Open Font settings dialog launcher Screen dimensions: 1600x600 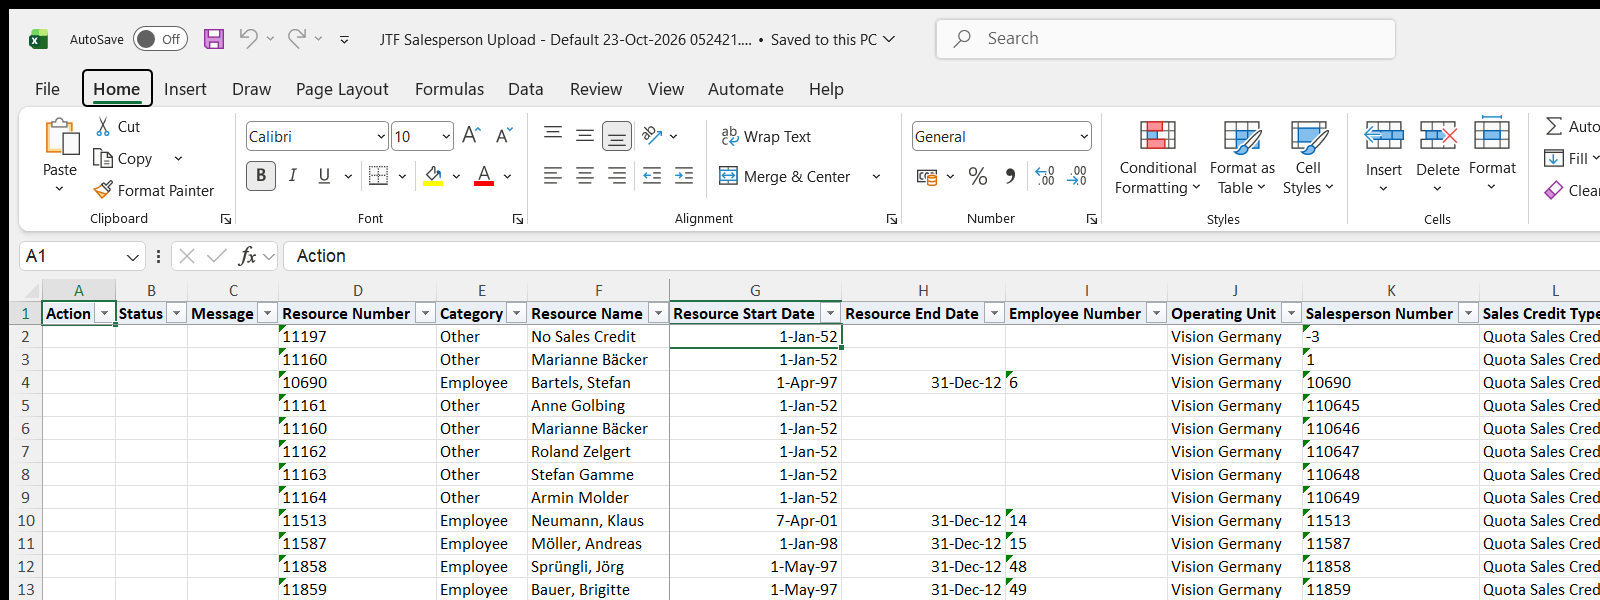[518, 219]
